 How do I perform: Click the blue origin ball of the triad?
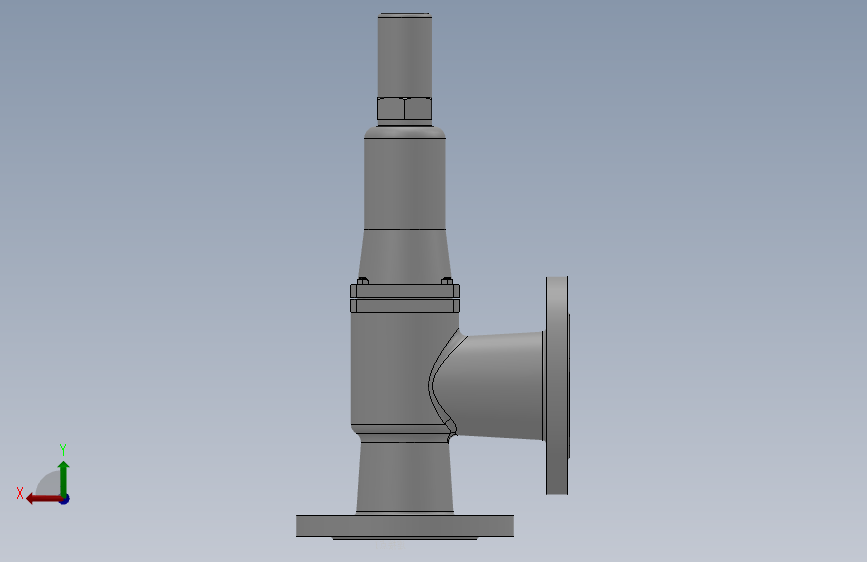pyautogui.click(x=65, y=499)
